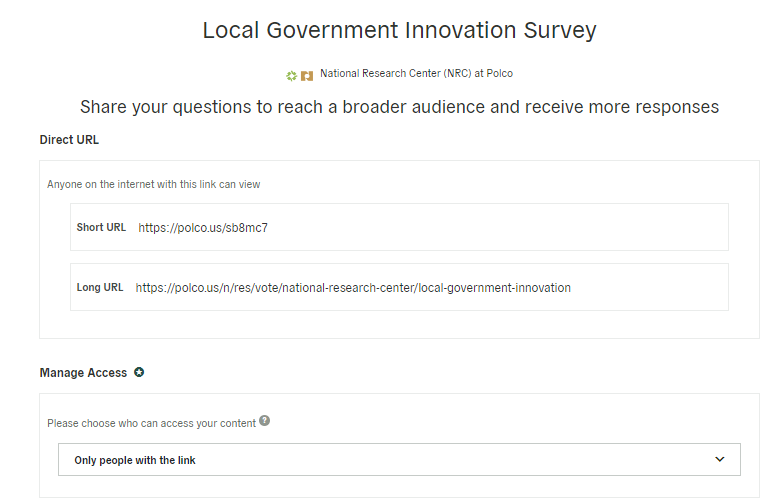Click the 'Direct URL' section heading
The height and width of the screenshot is (502, 768).
point(69,140)
